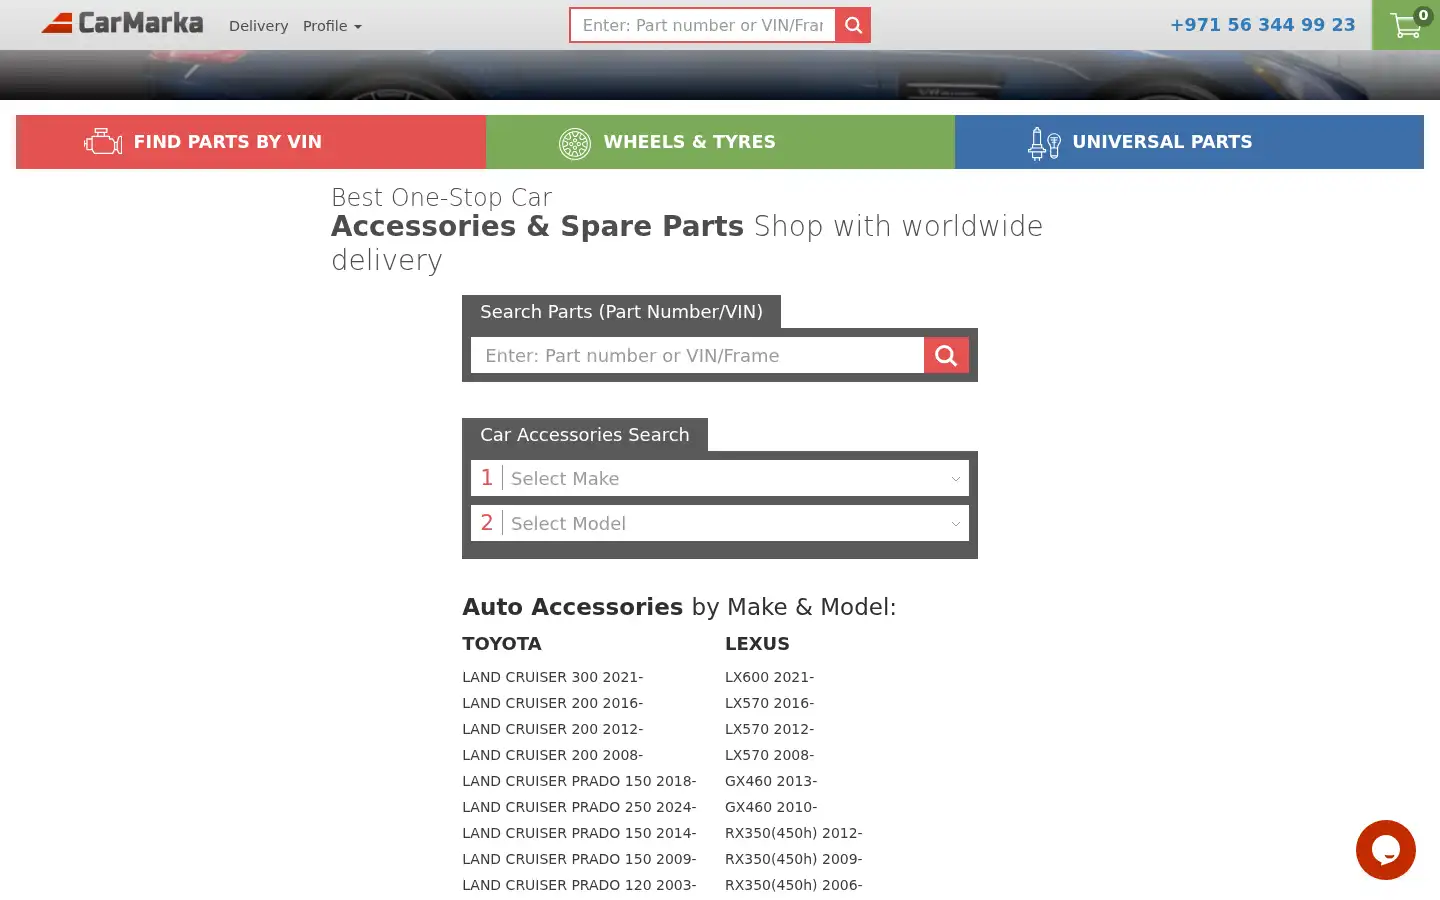Open the shopping cart icon
The height and width of the screenshot is (900, 1440).
click(1406, 25)
